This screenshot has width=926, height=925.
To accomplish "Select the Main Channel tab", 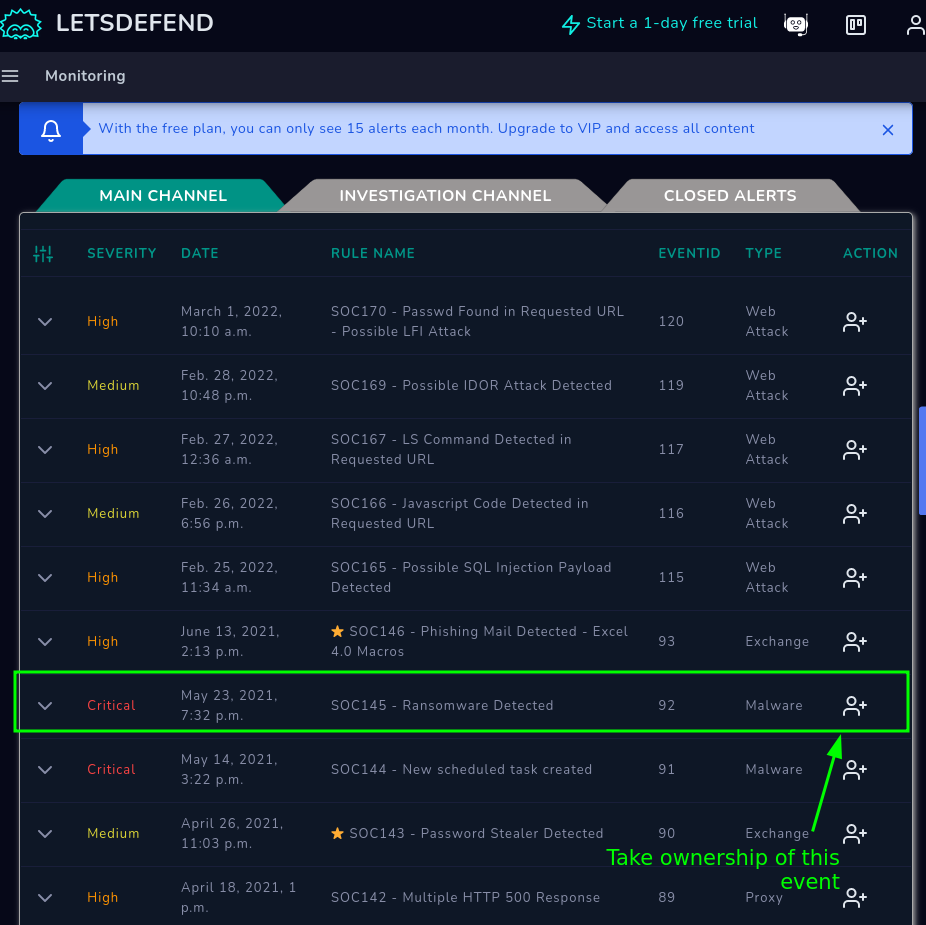I will pyautogui.click(x=163, y=196).
